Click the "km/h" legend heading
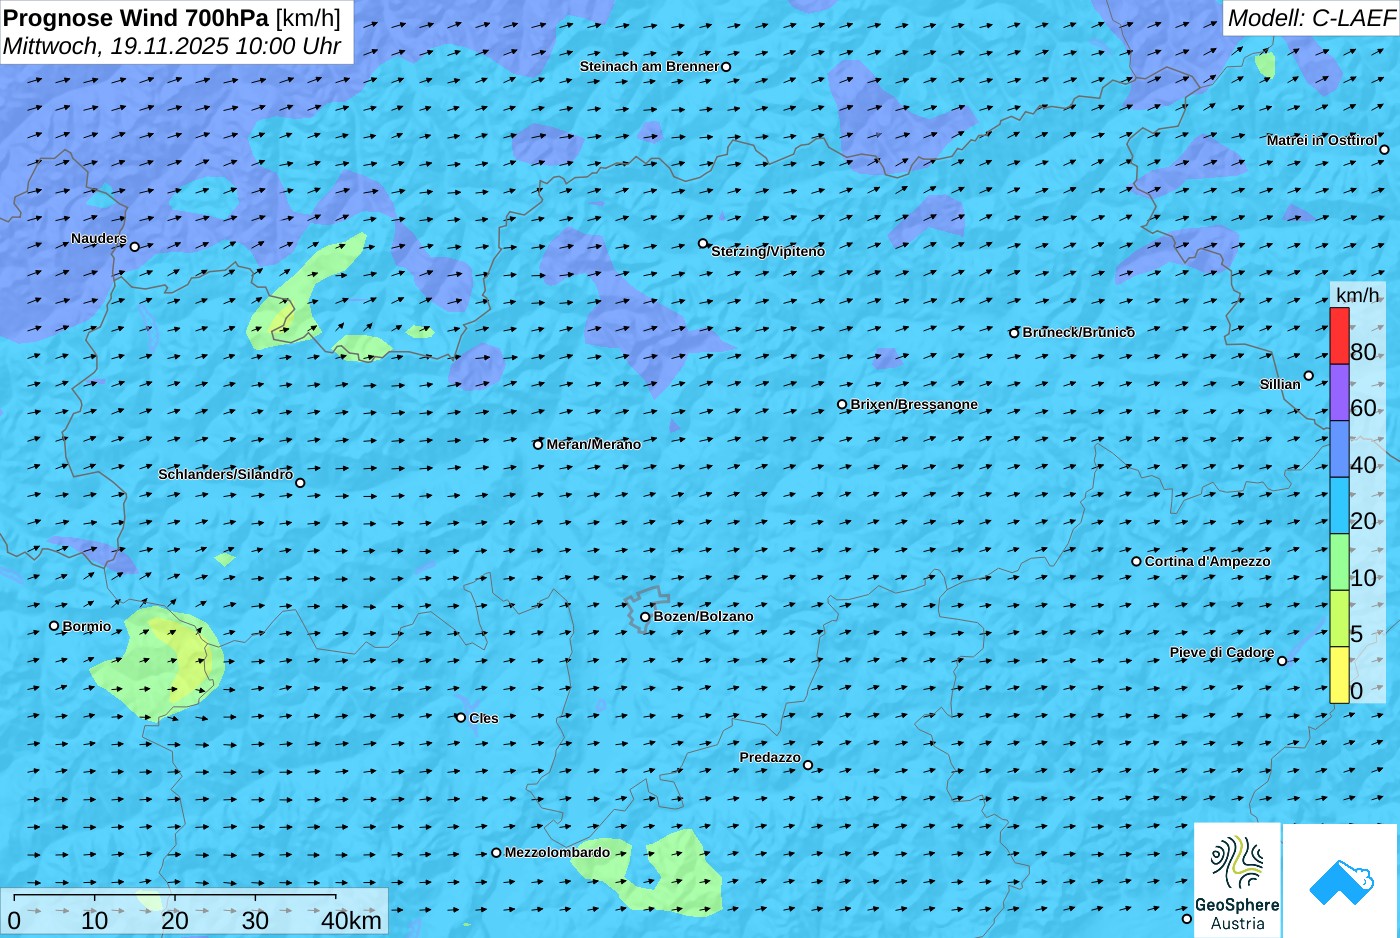Screen dimensions: 1400x938 pos(1357,295)
